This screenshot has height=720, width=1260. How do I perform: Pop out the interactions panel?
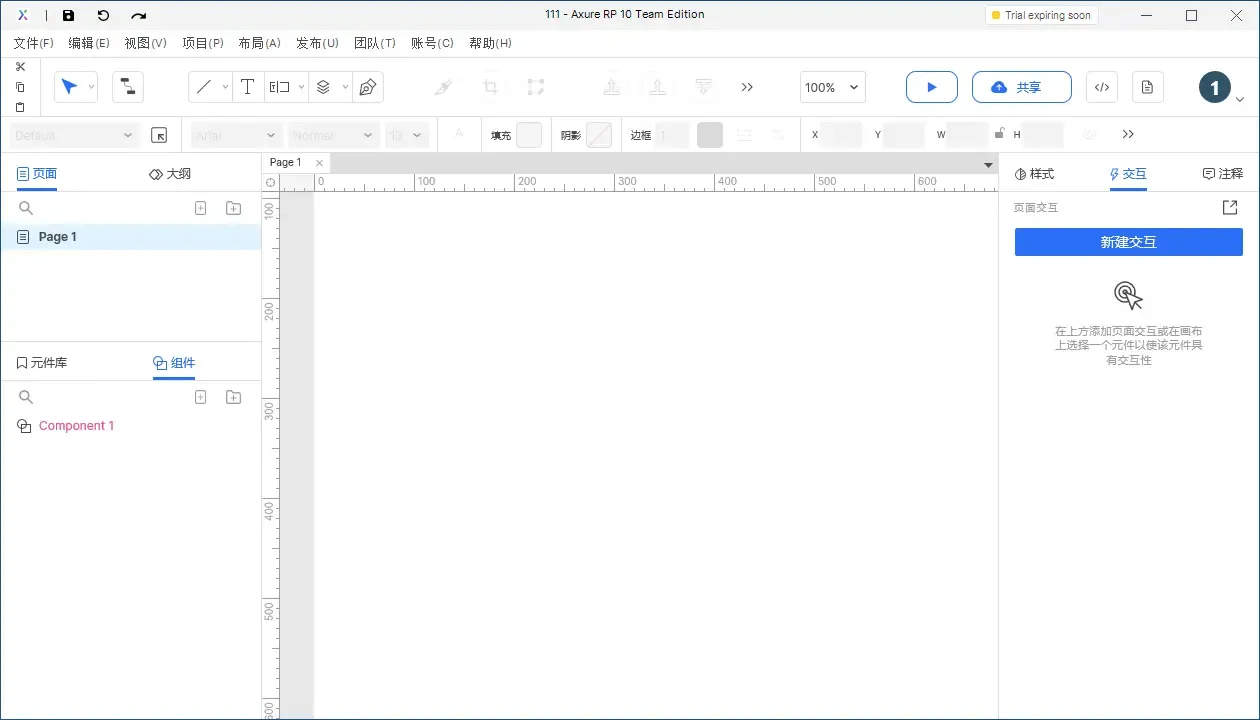point(1230,208)
